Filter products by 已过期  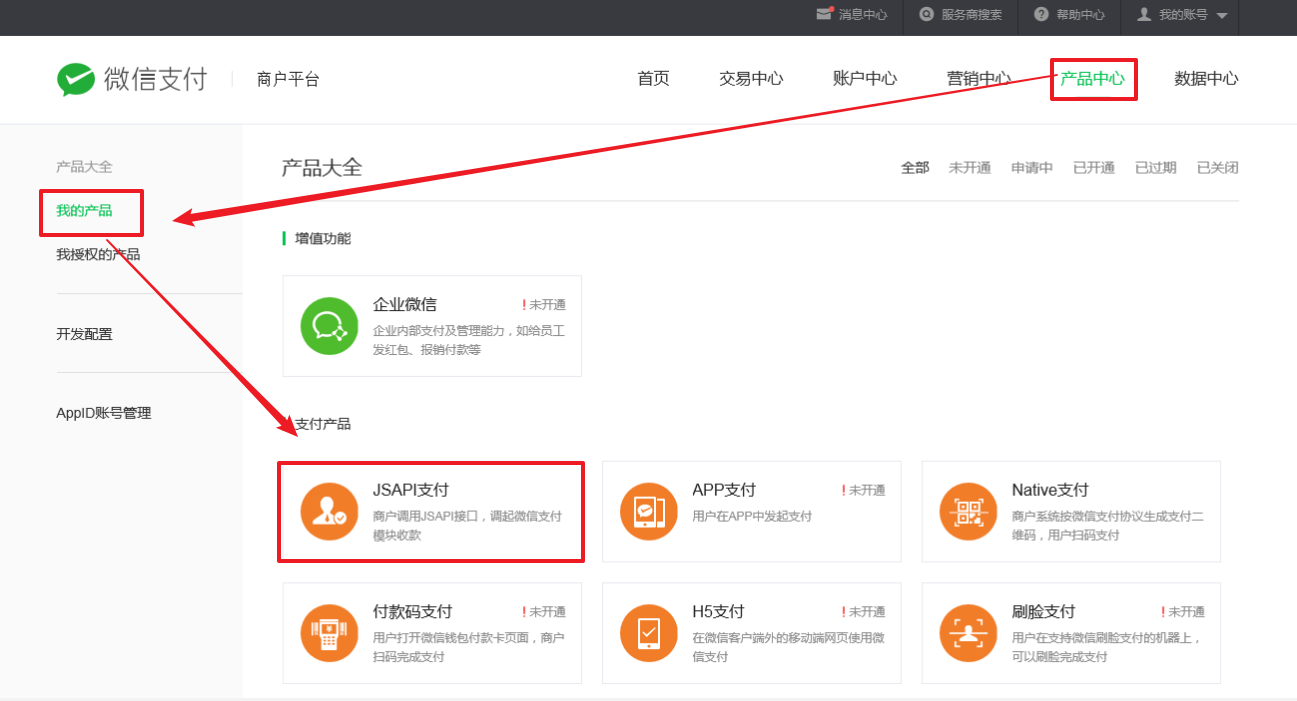1156,168
